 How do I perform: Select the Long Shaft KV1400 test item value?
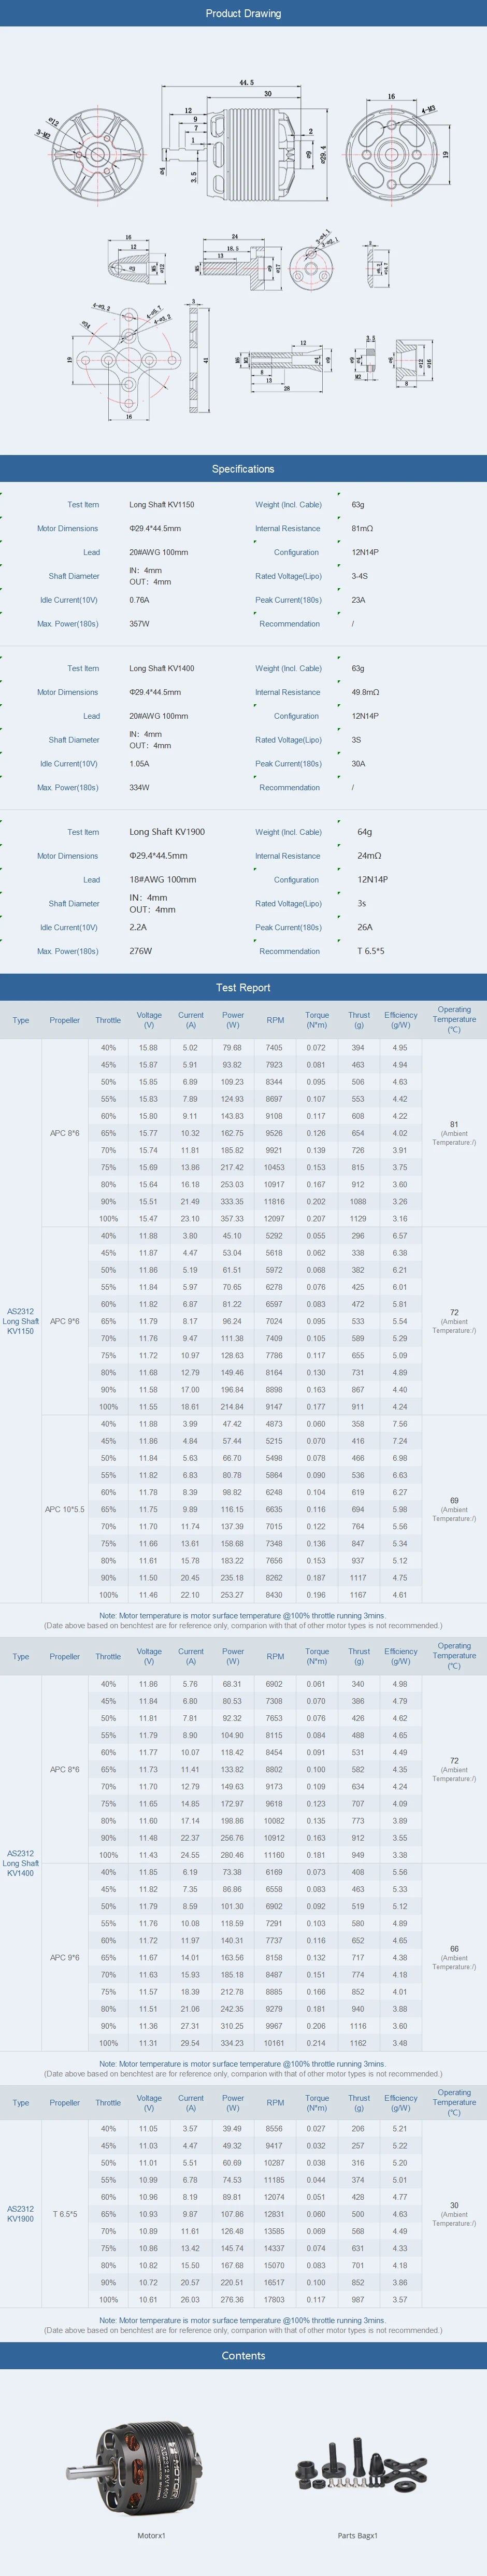pos(162,668)
